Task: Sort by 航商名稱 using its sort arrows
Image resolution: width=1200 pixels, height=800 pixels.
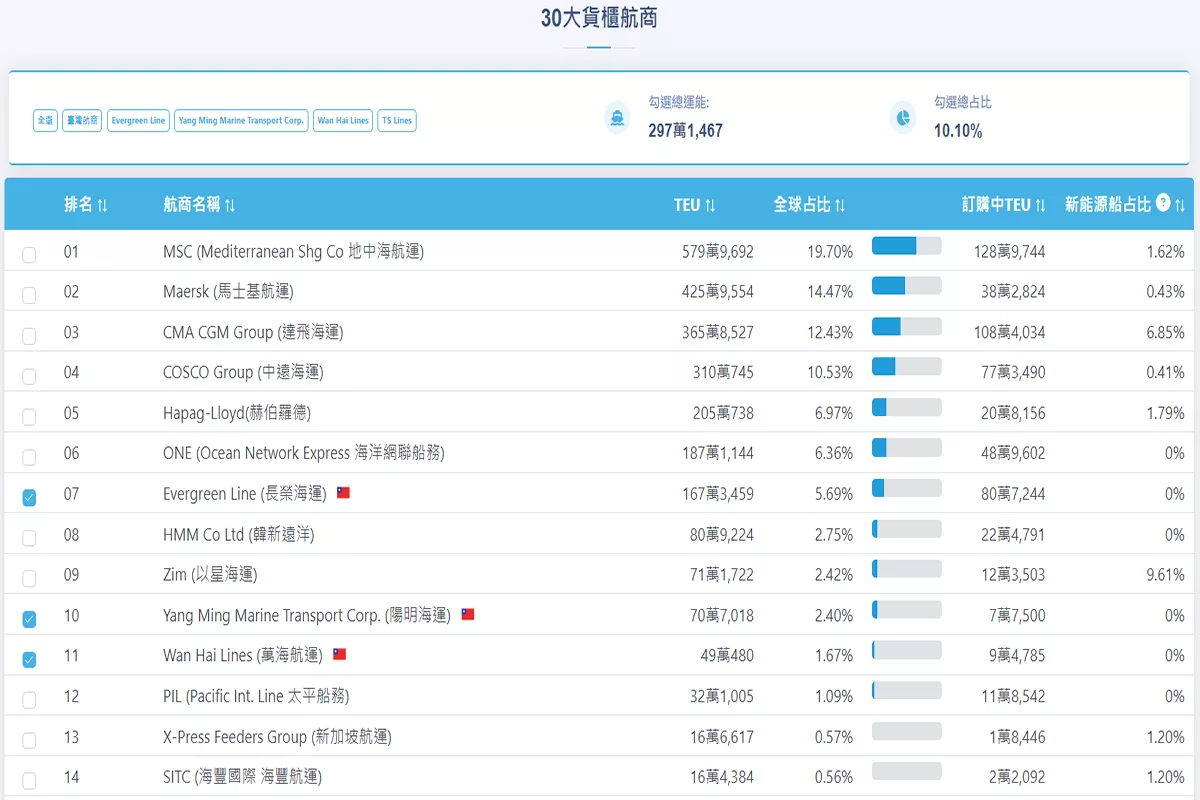Action: pos(230,205)
